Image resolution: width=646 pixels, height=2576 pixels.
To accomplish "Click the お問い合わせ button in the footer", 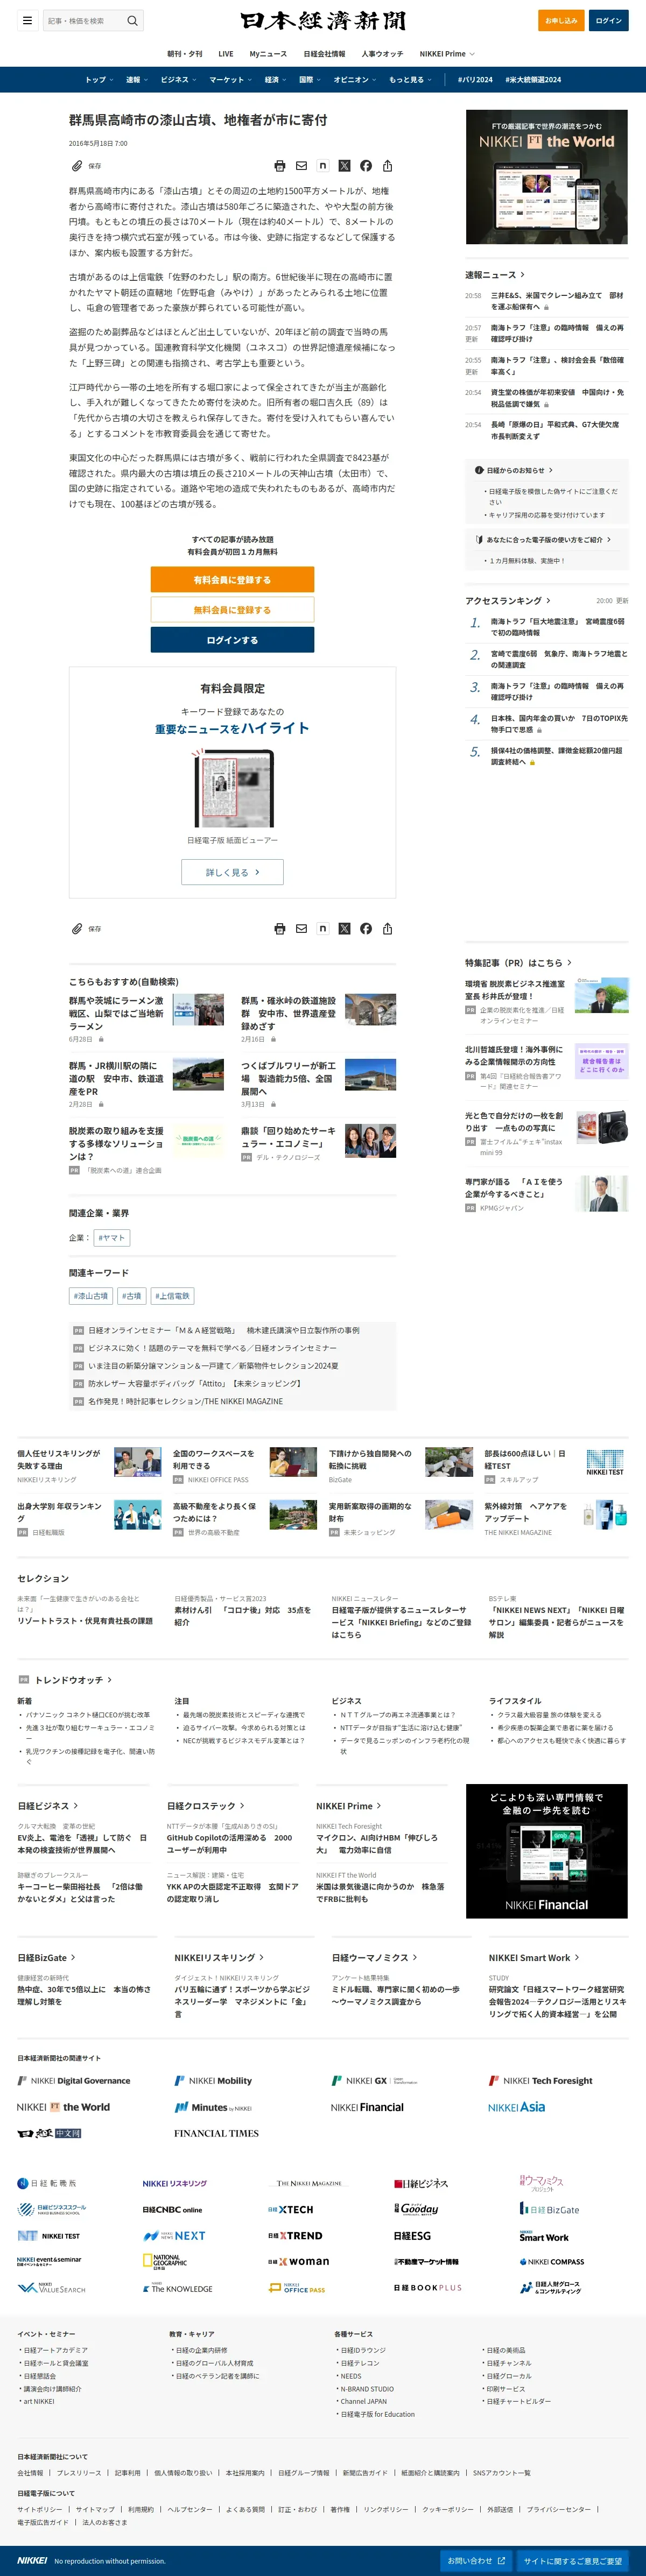I will pos(476,2561).
